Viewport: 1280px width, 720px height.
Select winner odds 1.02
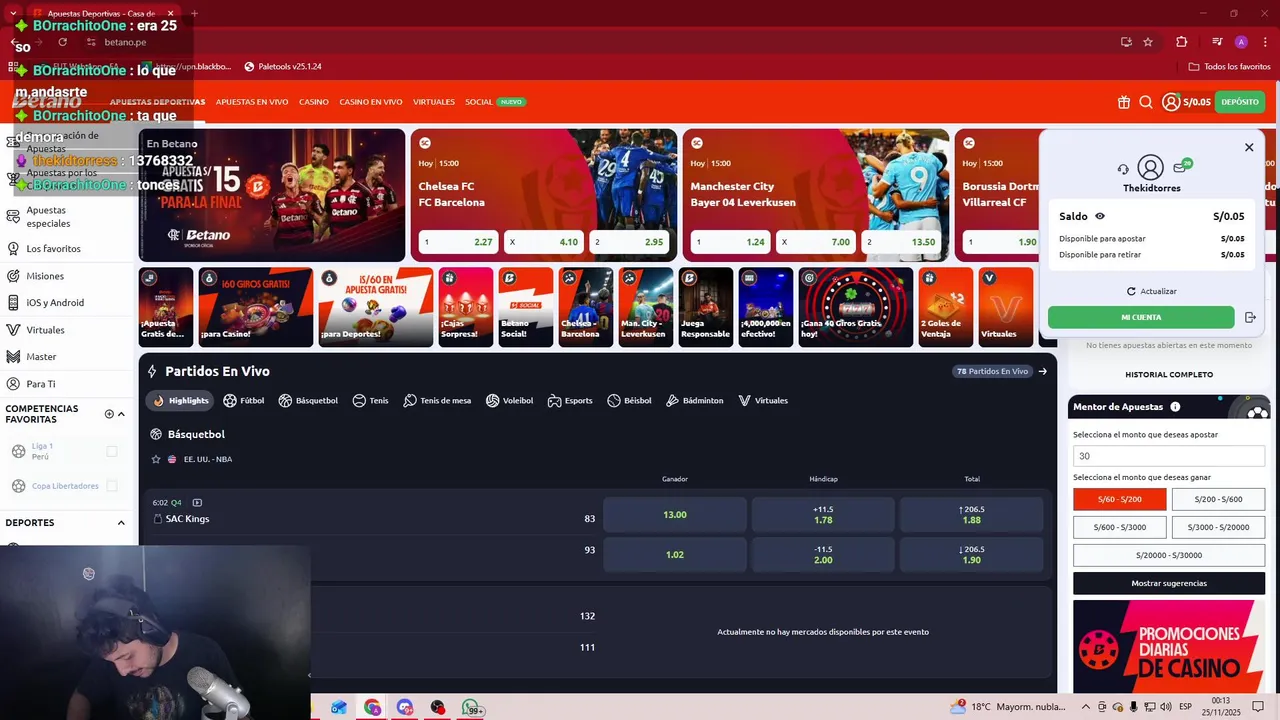[675, 554]
